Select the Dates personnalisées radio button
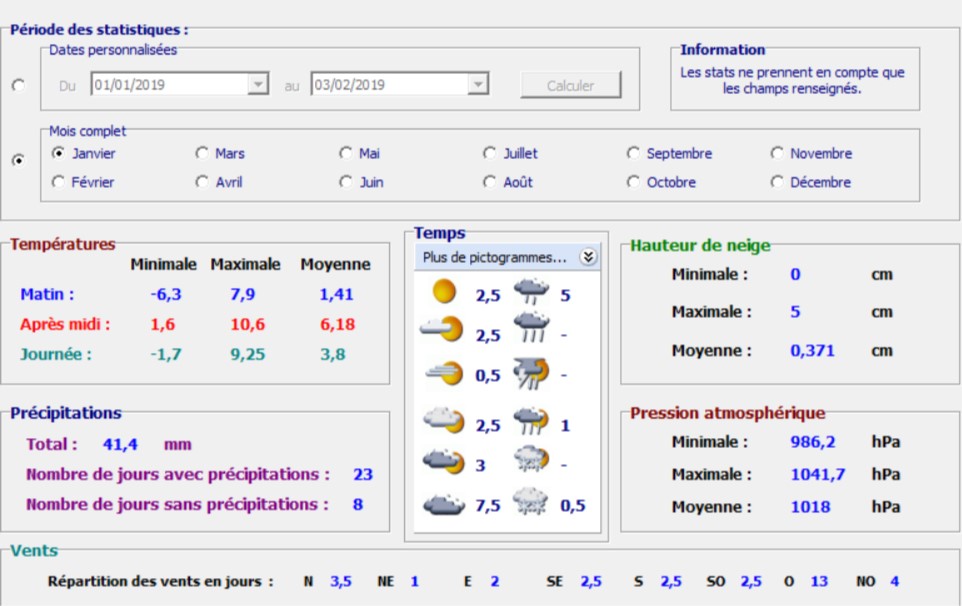 pyautogui.click(x=18, y=85)
